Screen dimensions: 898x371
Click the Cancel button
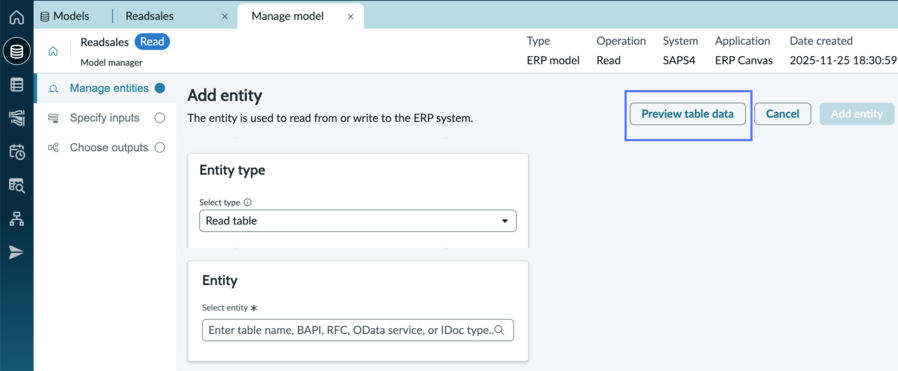click(x=782, y=114)
